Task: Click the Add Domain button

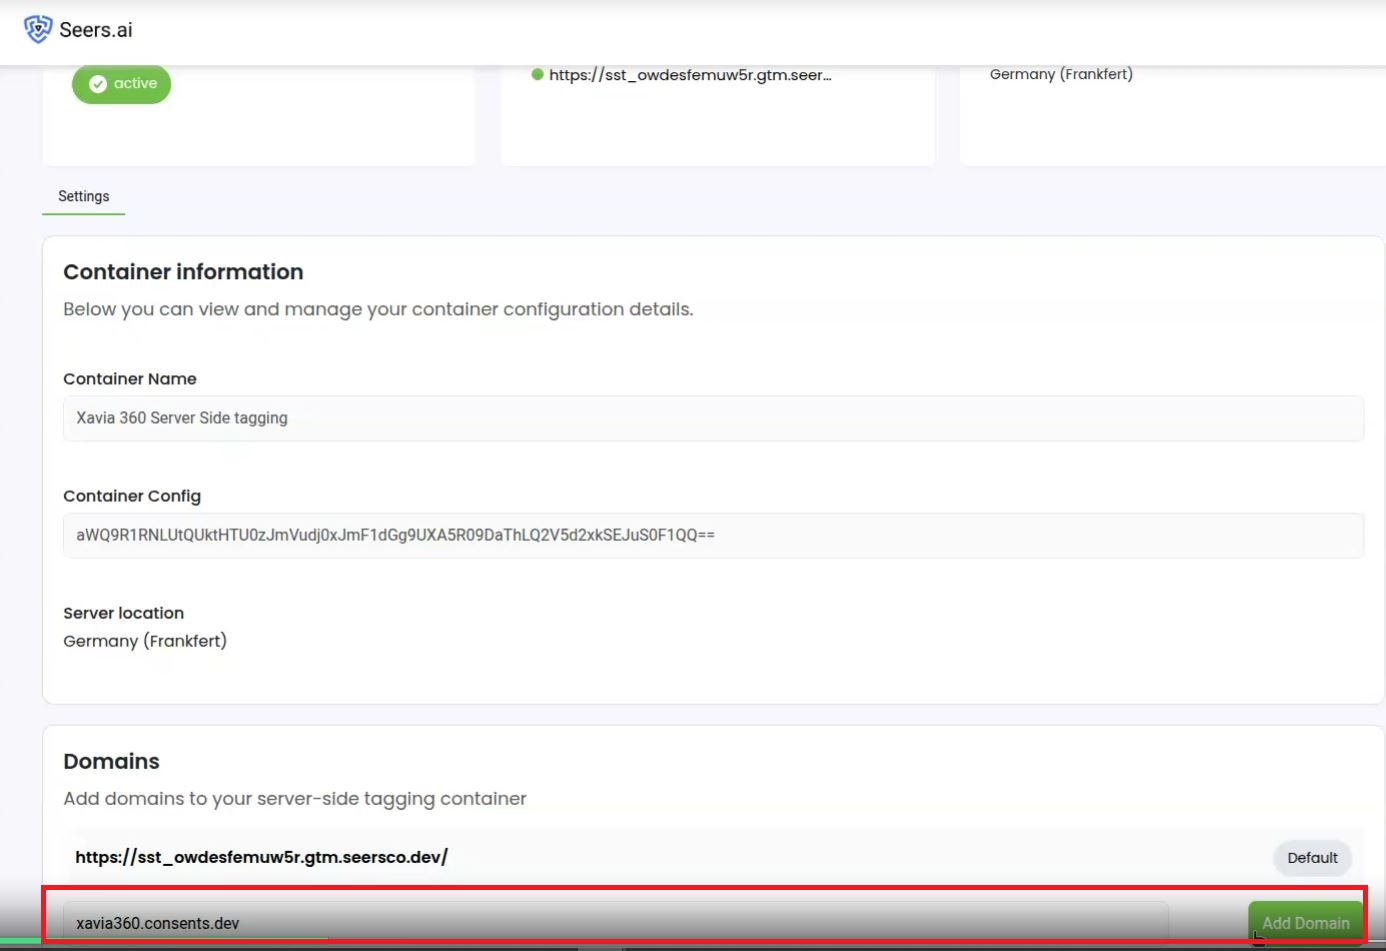Action: 1305,923
